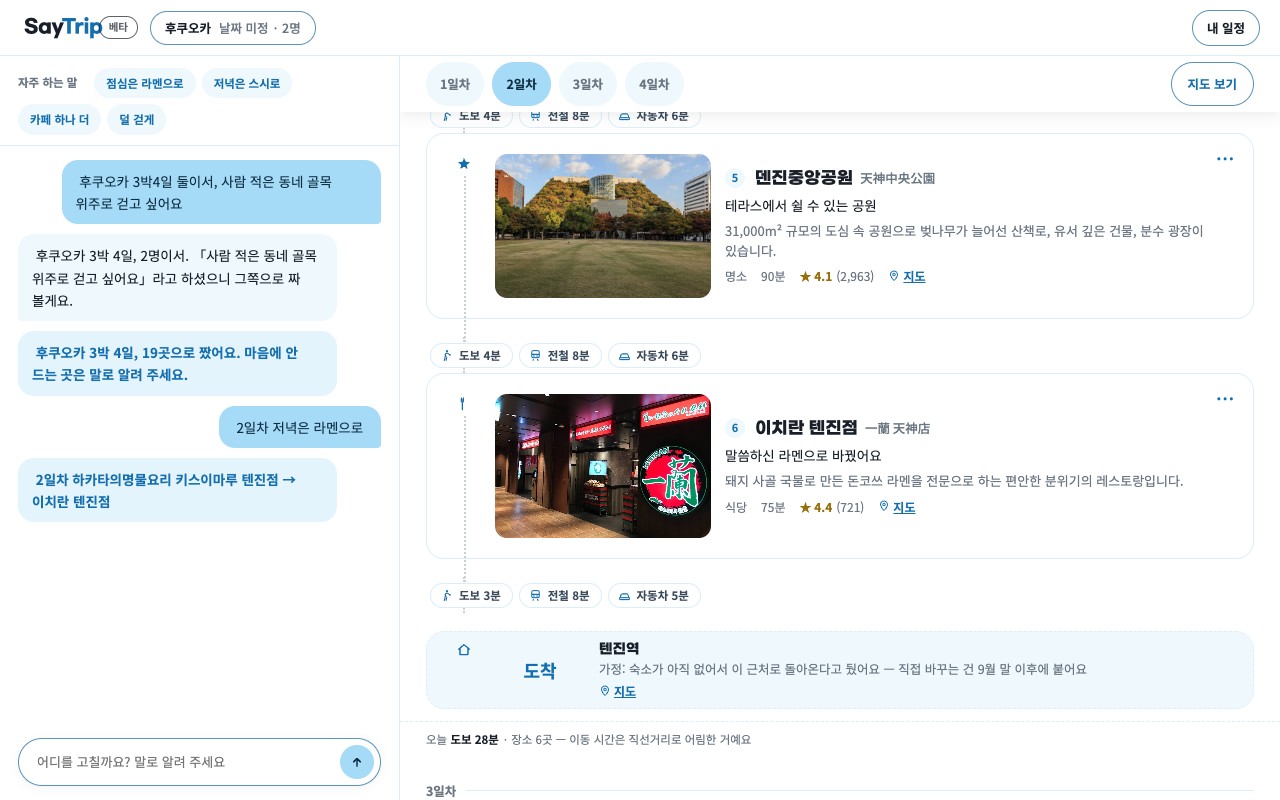
Task: Select 전철 8분 chip above 이치란 텐진점
Action: coord(560,356)
